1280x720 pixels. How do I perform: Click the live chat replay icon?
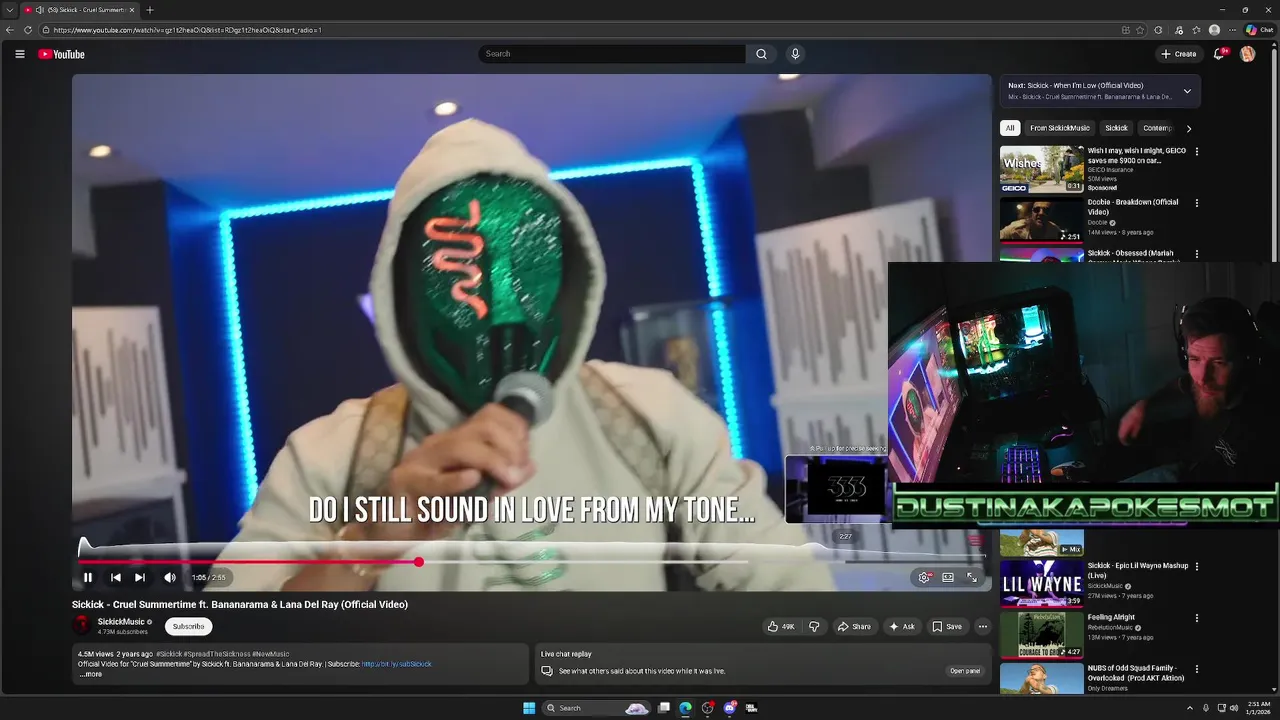pyautogui.click(x=547, y=671)
